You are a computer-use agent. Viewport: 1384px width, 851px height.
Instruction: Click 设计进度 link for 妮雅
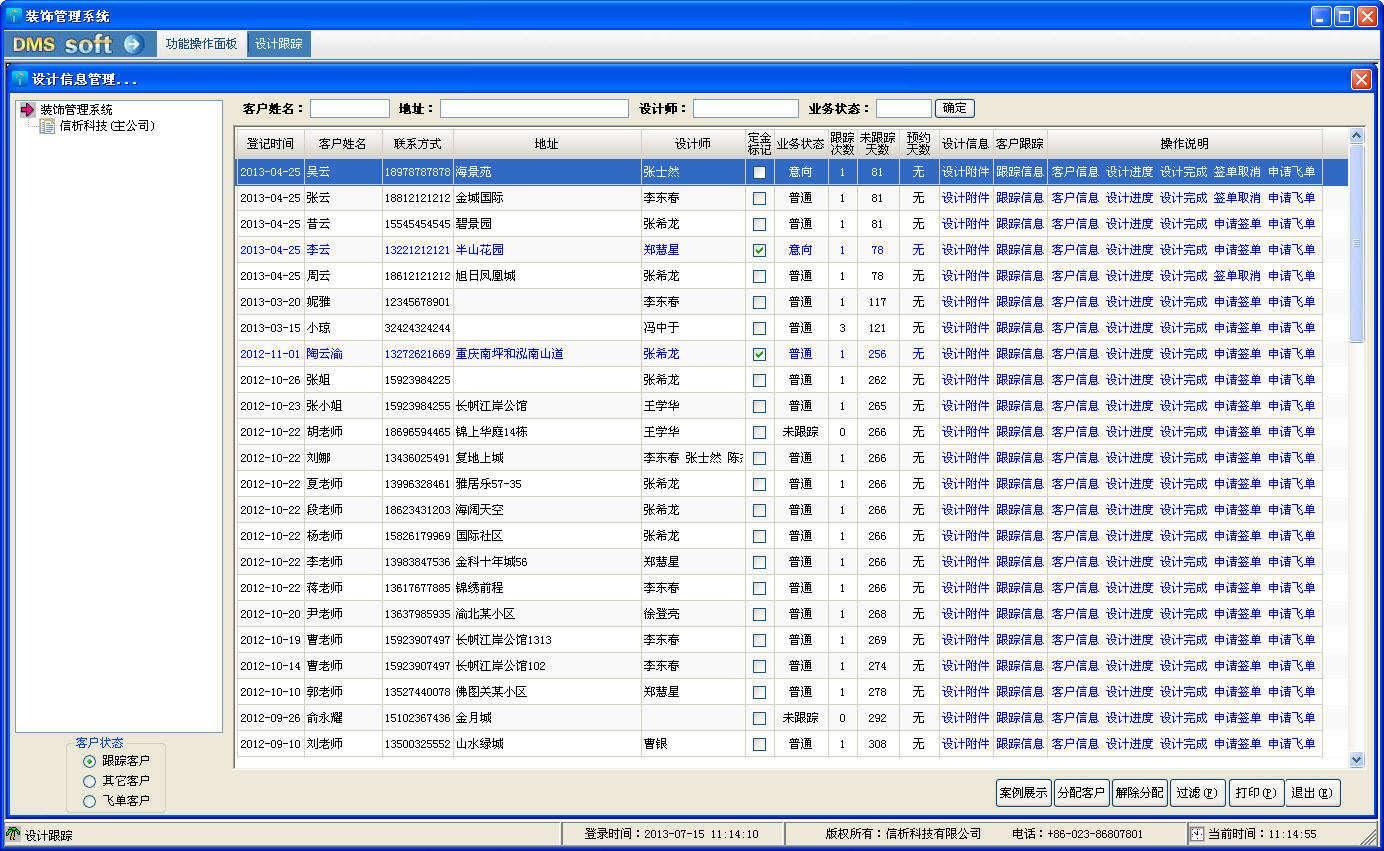(1129, 302)
